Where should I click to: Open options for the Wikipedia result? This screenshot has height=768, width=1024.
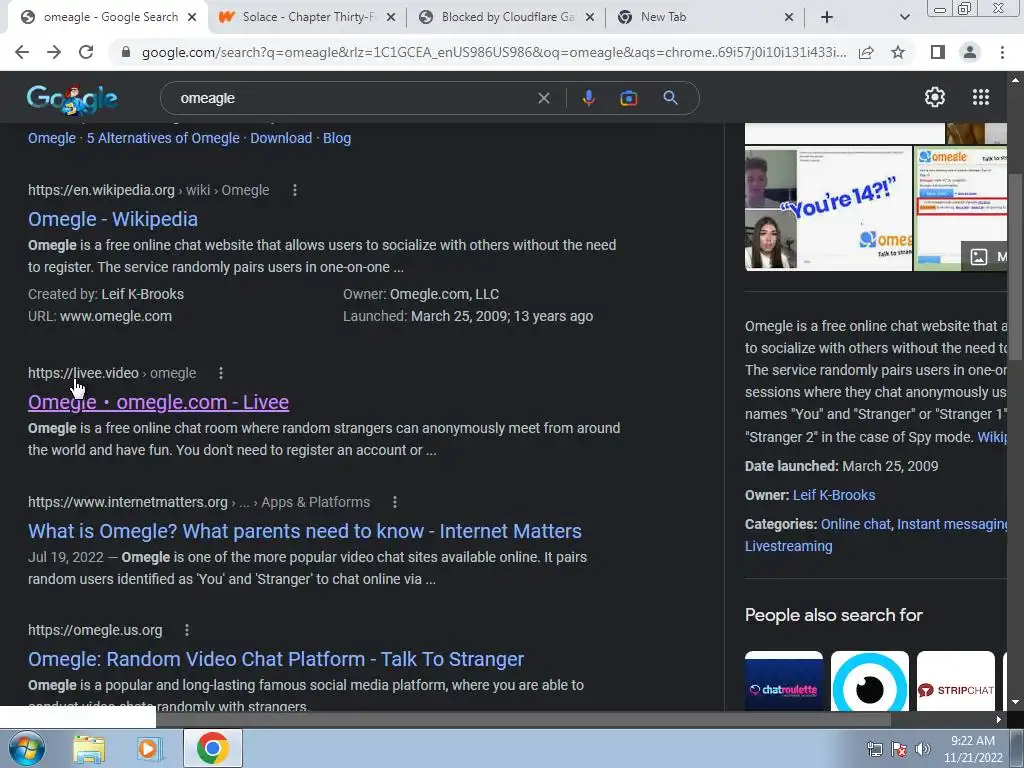(x=295, y=190)
